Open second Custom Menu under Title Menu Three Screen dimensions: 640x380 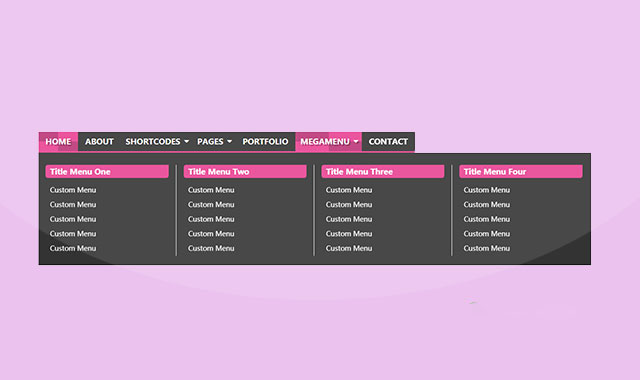tap(349, 204)
